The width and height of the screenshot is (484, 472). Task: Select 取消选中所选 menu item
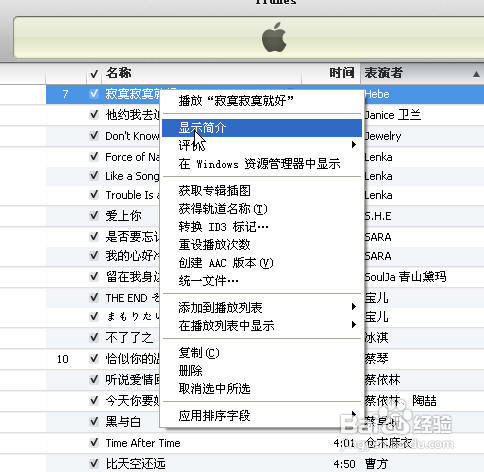262,389
